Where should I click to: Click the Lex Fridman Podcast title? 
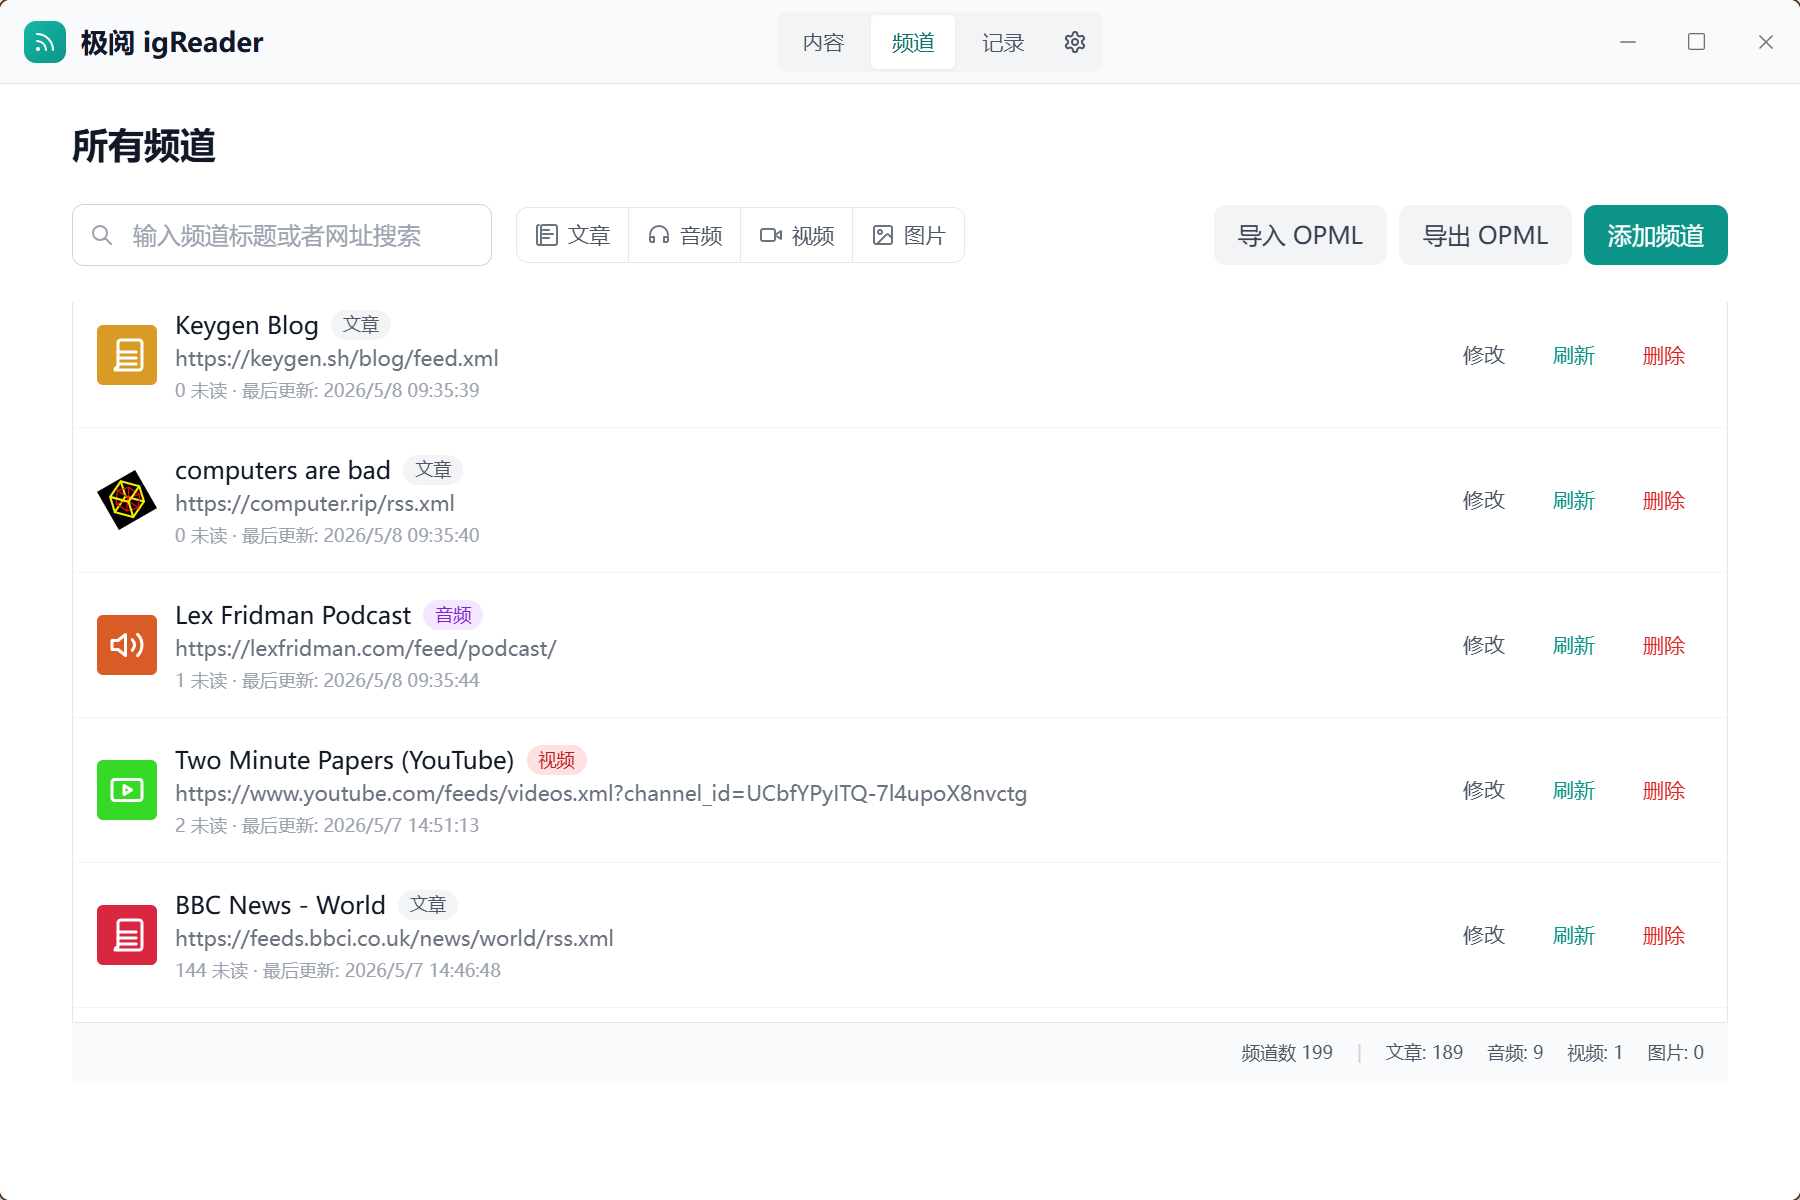pyautogui.click(x=293, y=616)
